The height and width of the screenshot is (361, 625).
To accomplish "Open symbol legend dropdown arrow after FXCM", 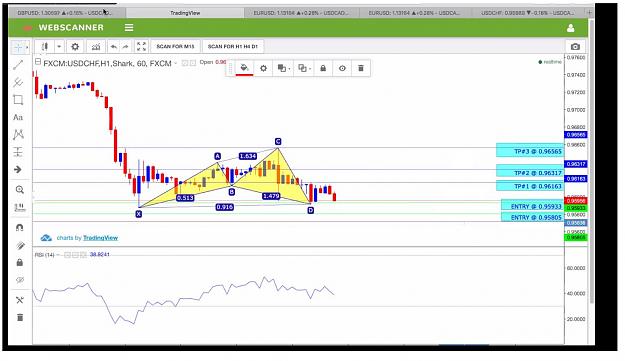I will [x=175, y=63].
